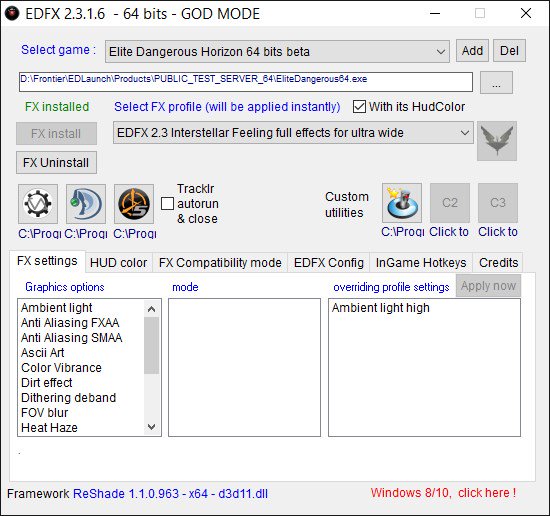Switch to the FX settings tab
550x516 pixels.
(47, 261)
